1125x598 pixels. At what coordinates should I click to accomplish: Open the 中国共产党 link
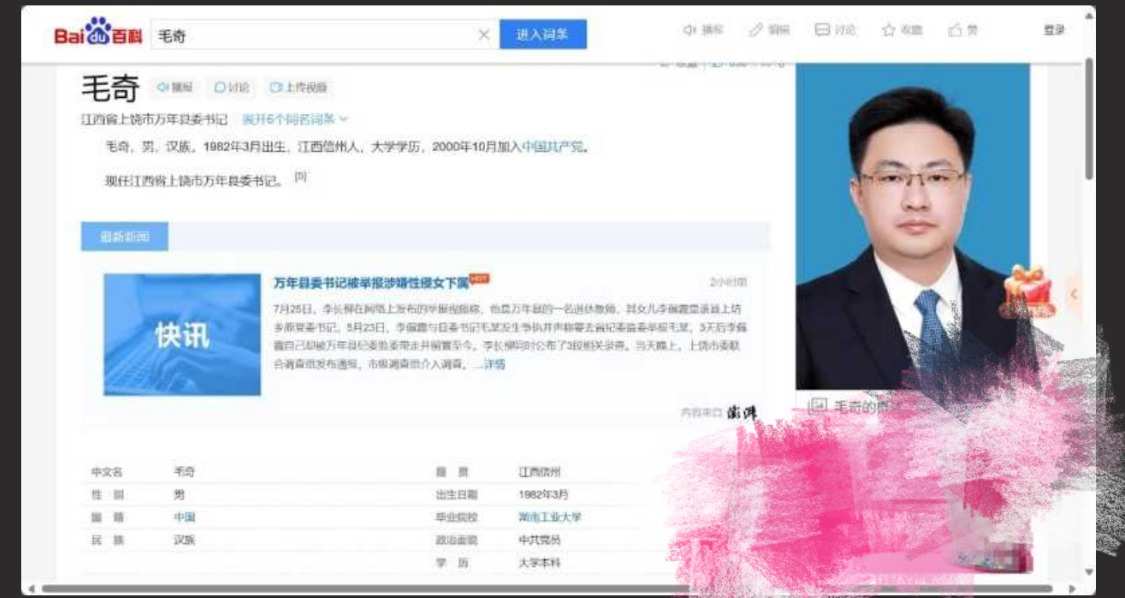553,147
